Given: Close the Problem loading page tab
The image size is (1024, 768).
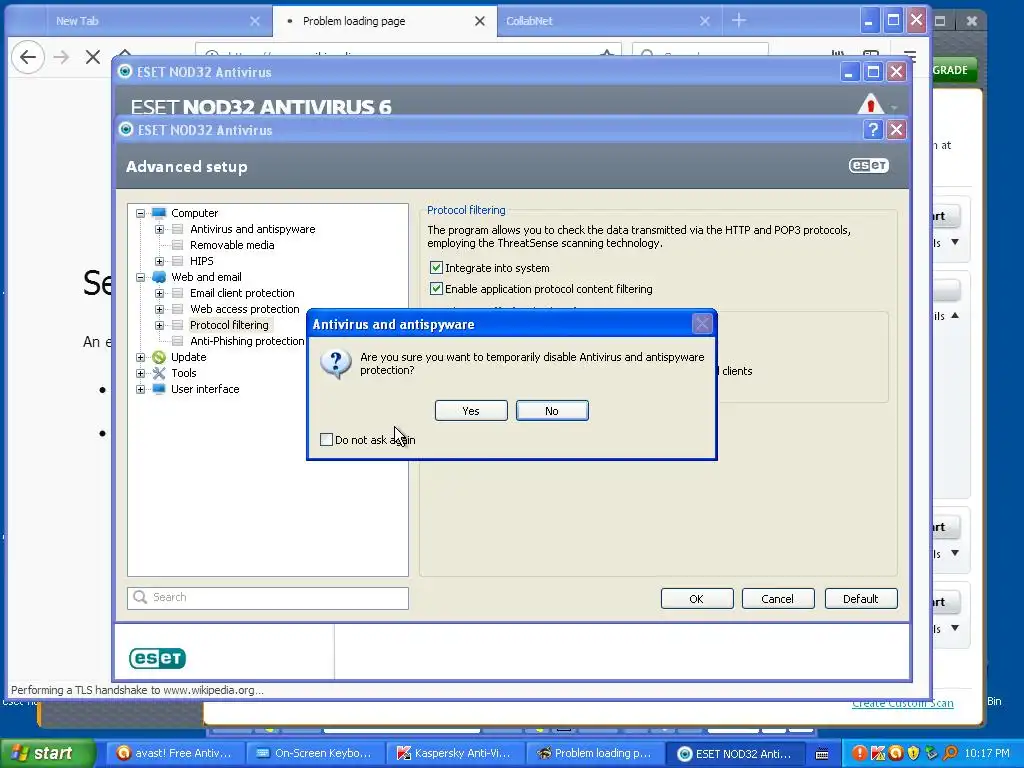Looking at the screenshot, I should tap(479, 21).
